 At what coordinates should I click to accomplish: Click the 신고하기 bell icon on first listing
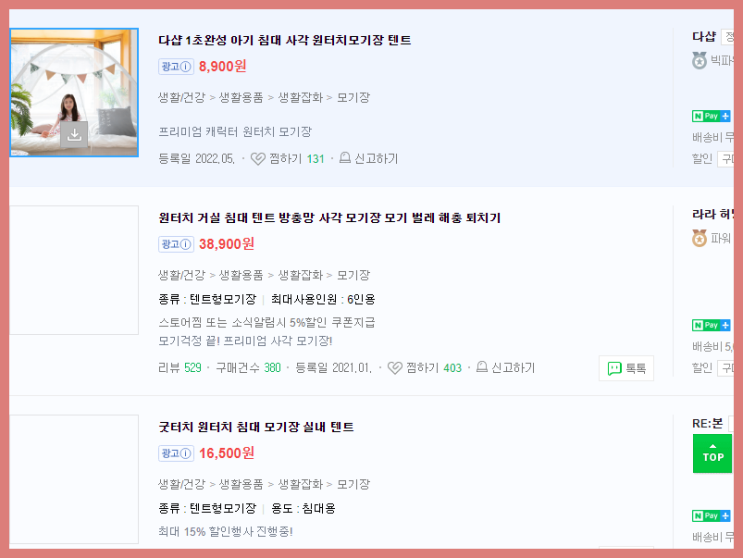click(345, 158)
